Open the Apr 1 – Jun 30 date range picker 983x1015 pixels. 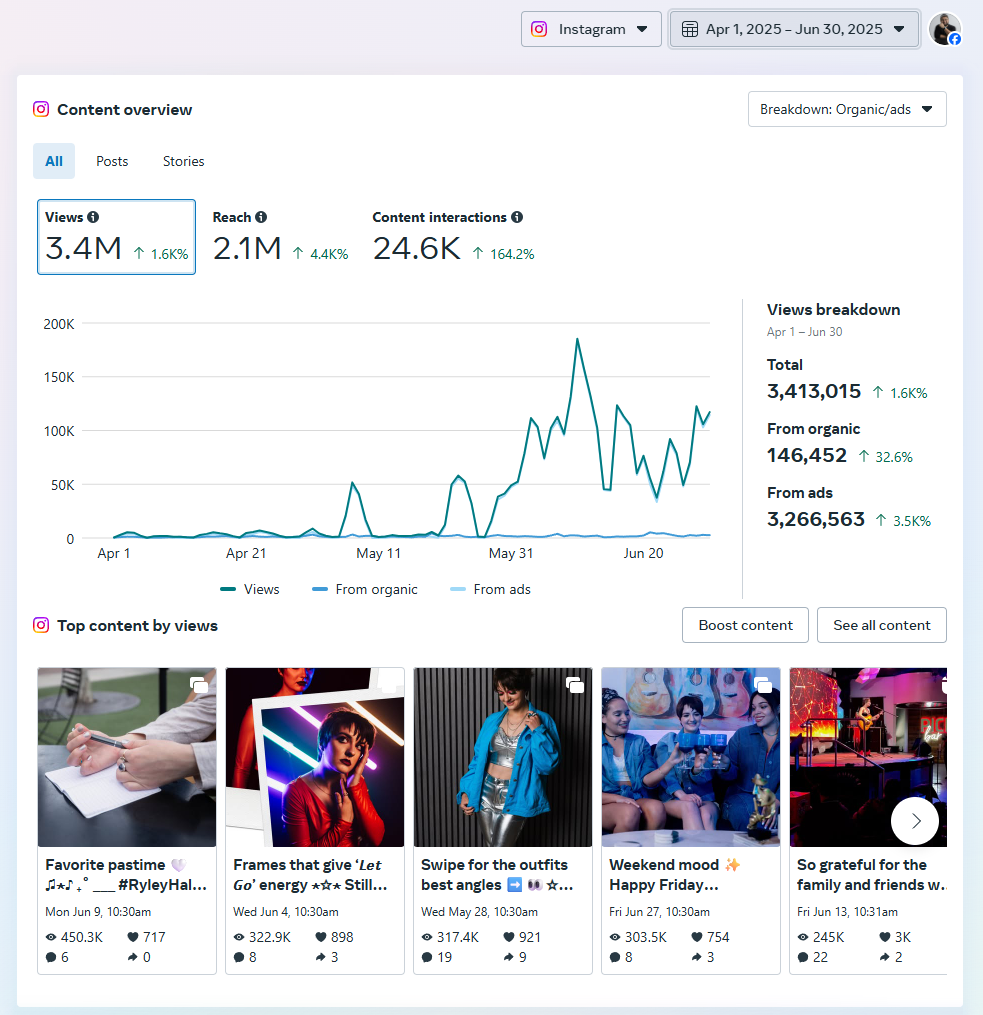793,28
